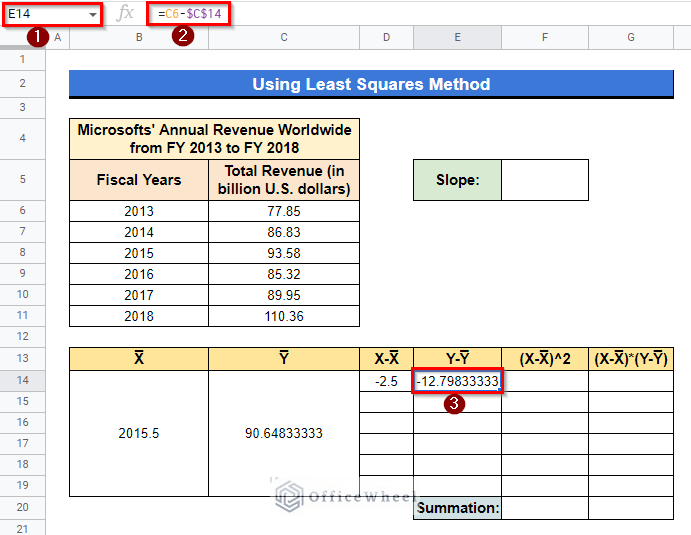
Task: Select row 4 header
Action: pyautogui.click(x=22, y=138)
